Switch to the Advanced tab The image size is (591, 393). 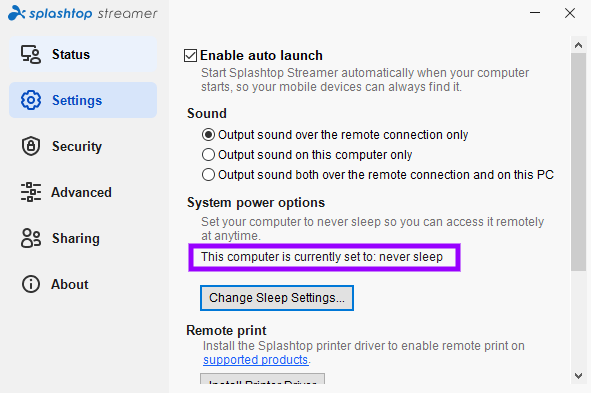coord(83,192)
